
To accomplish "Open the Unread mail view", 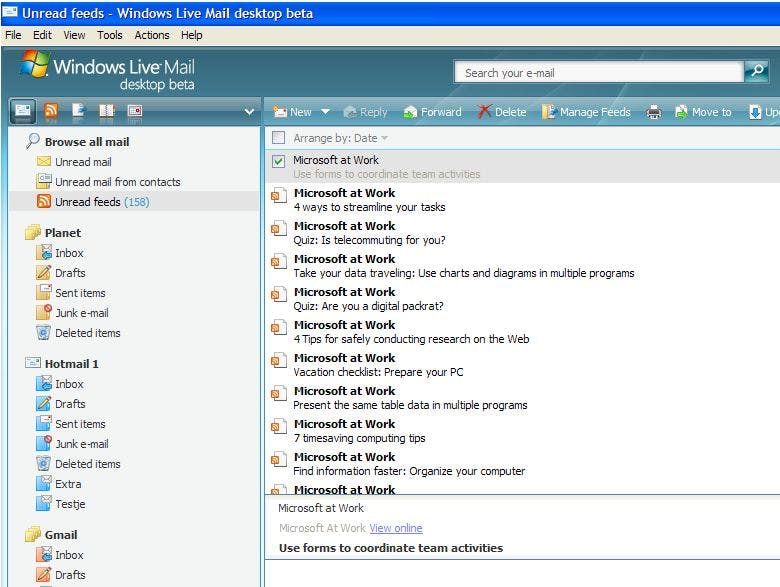I will (x=83, y=162).
